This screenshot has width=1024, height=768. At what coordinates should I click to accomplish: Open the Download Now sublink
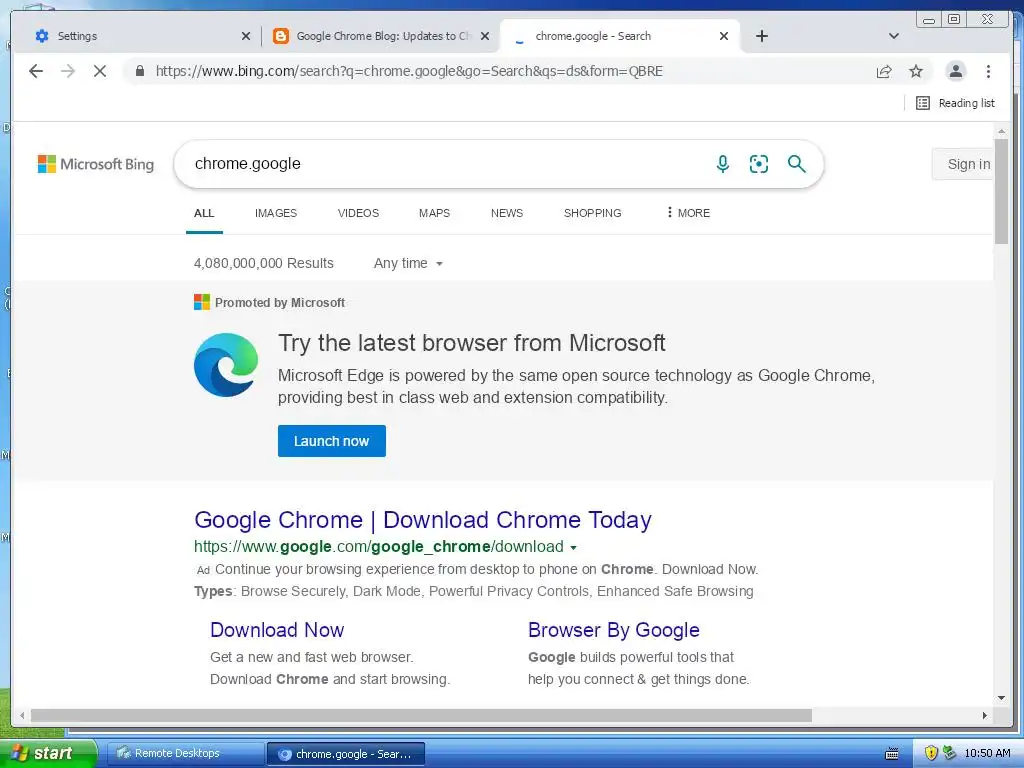277,630
